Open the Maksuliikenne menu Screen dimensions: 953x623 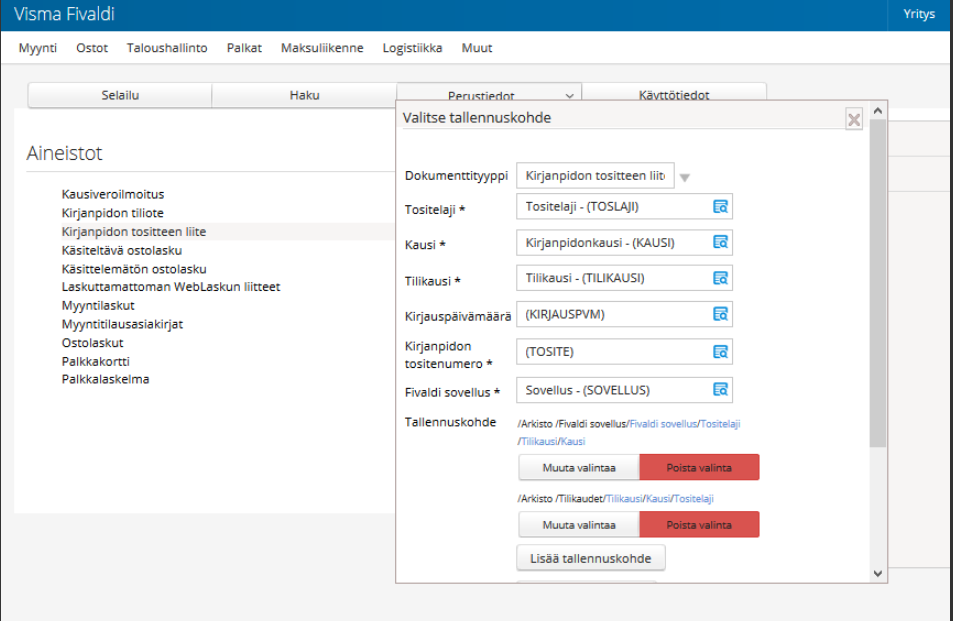[x=322, y=48]
